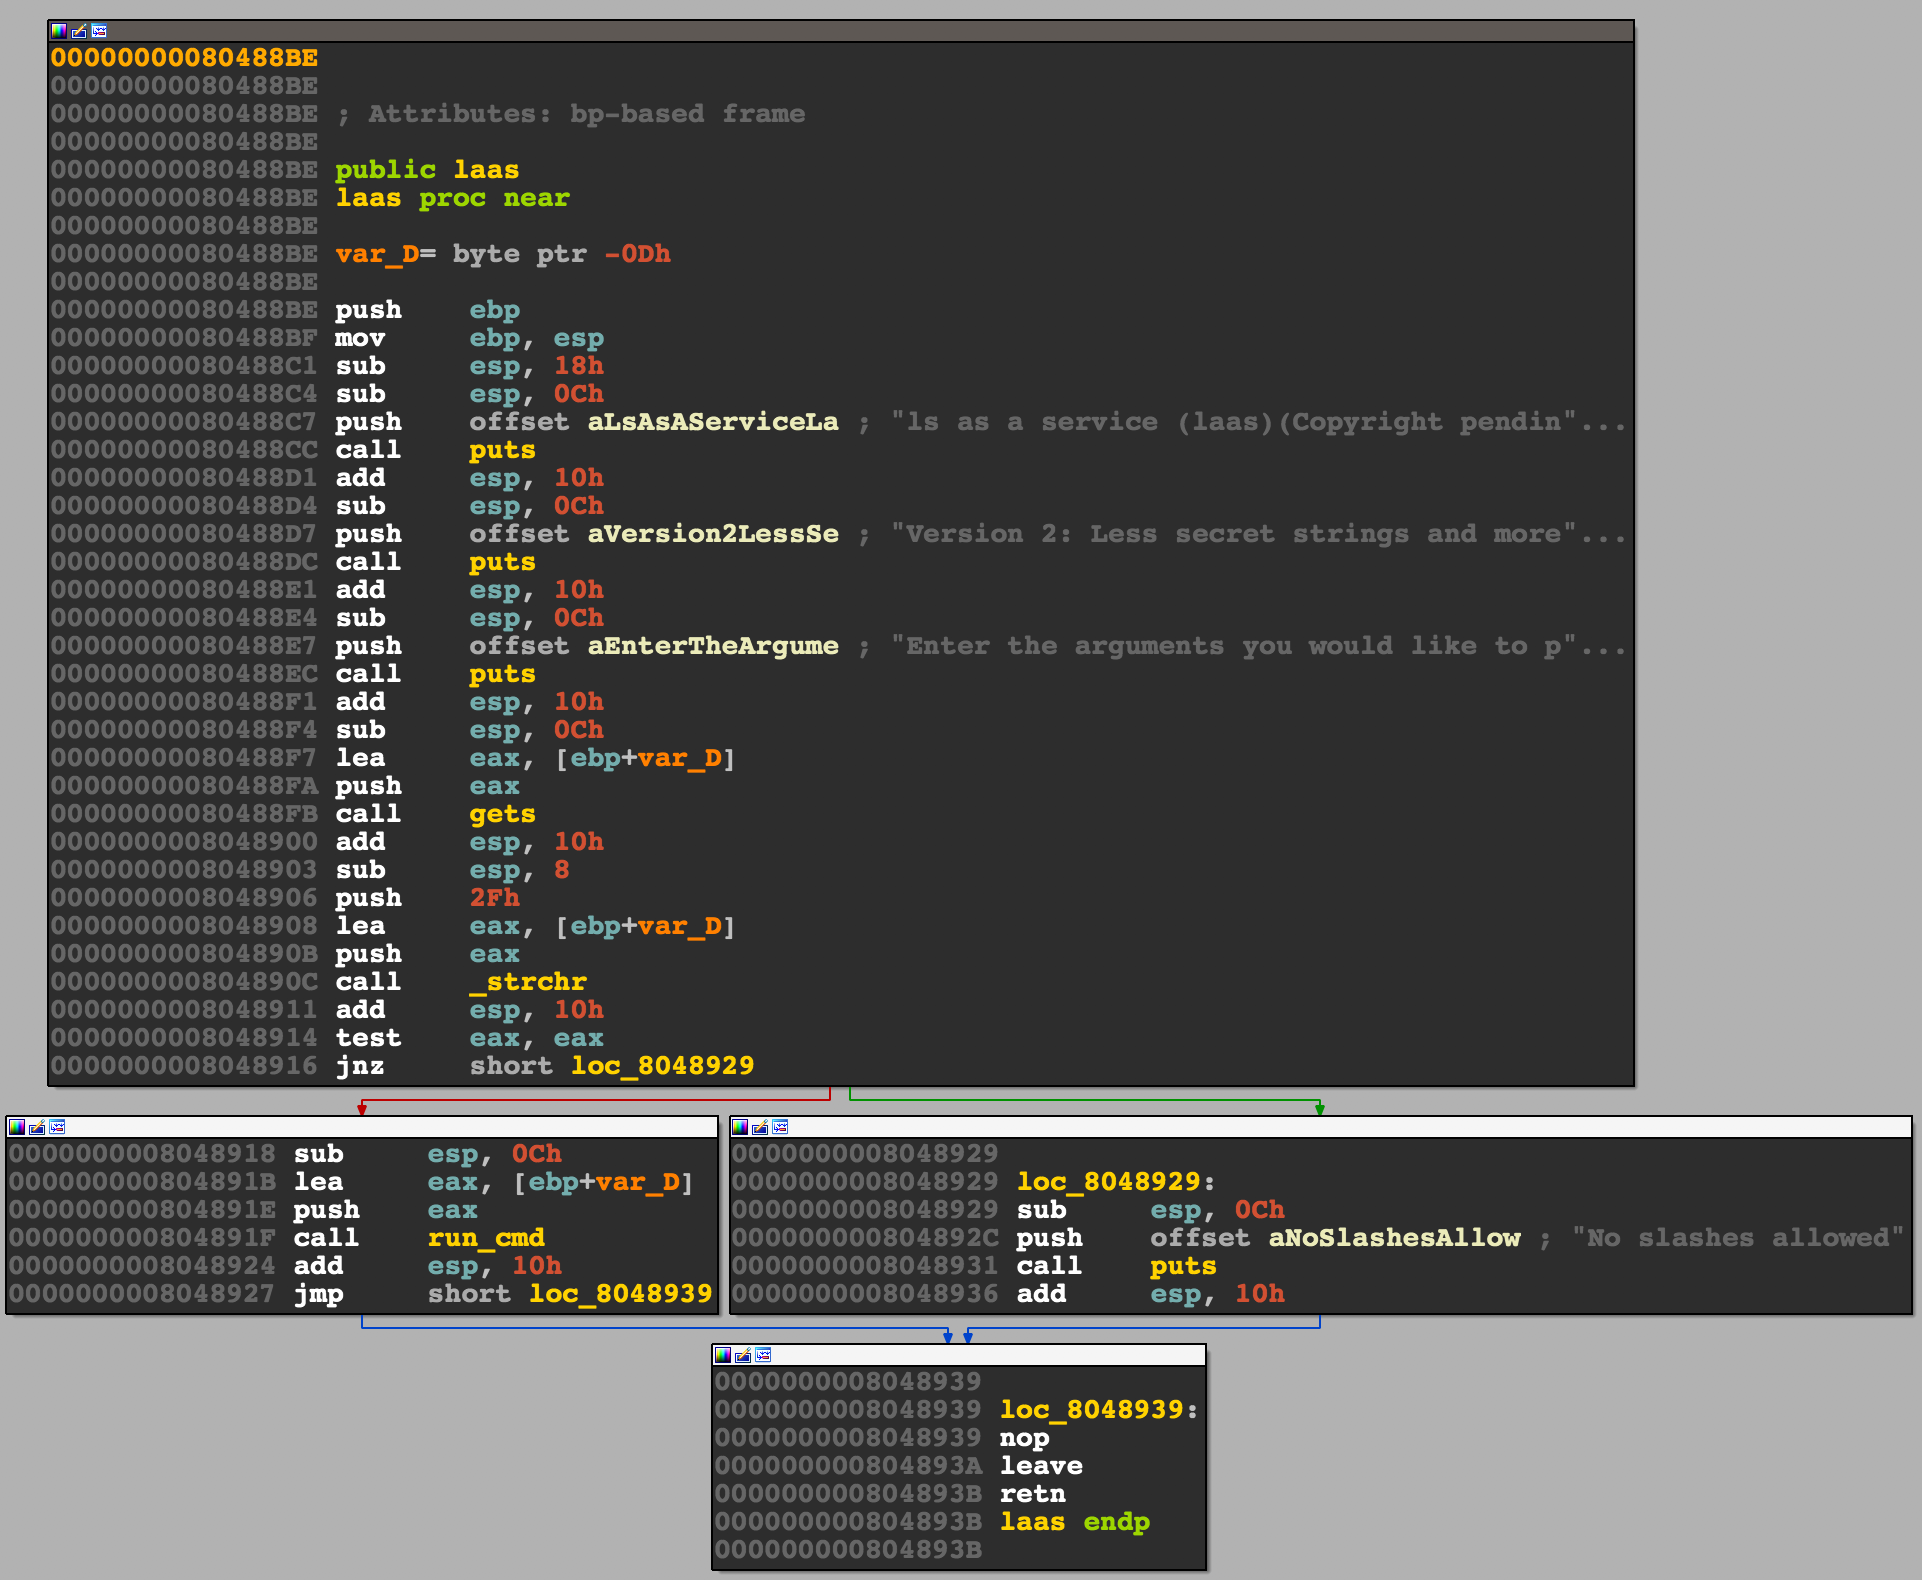
Task: Select 'sub esp, 8' instruction
Action: point(452,870)
